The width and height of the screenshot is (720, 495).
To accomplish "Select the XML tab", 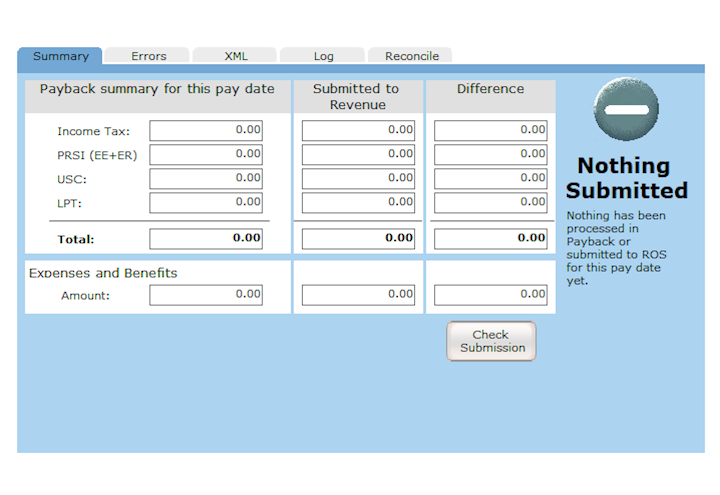I will coord(235,56).
